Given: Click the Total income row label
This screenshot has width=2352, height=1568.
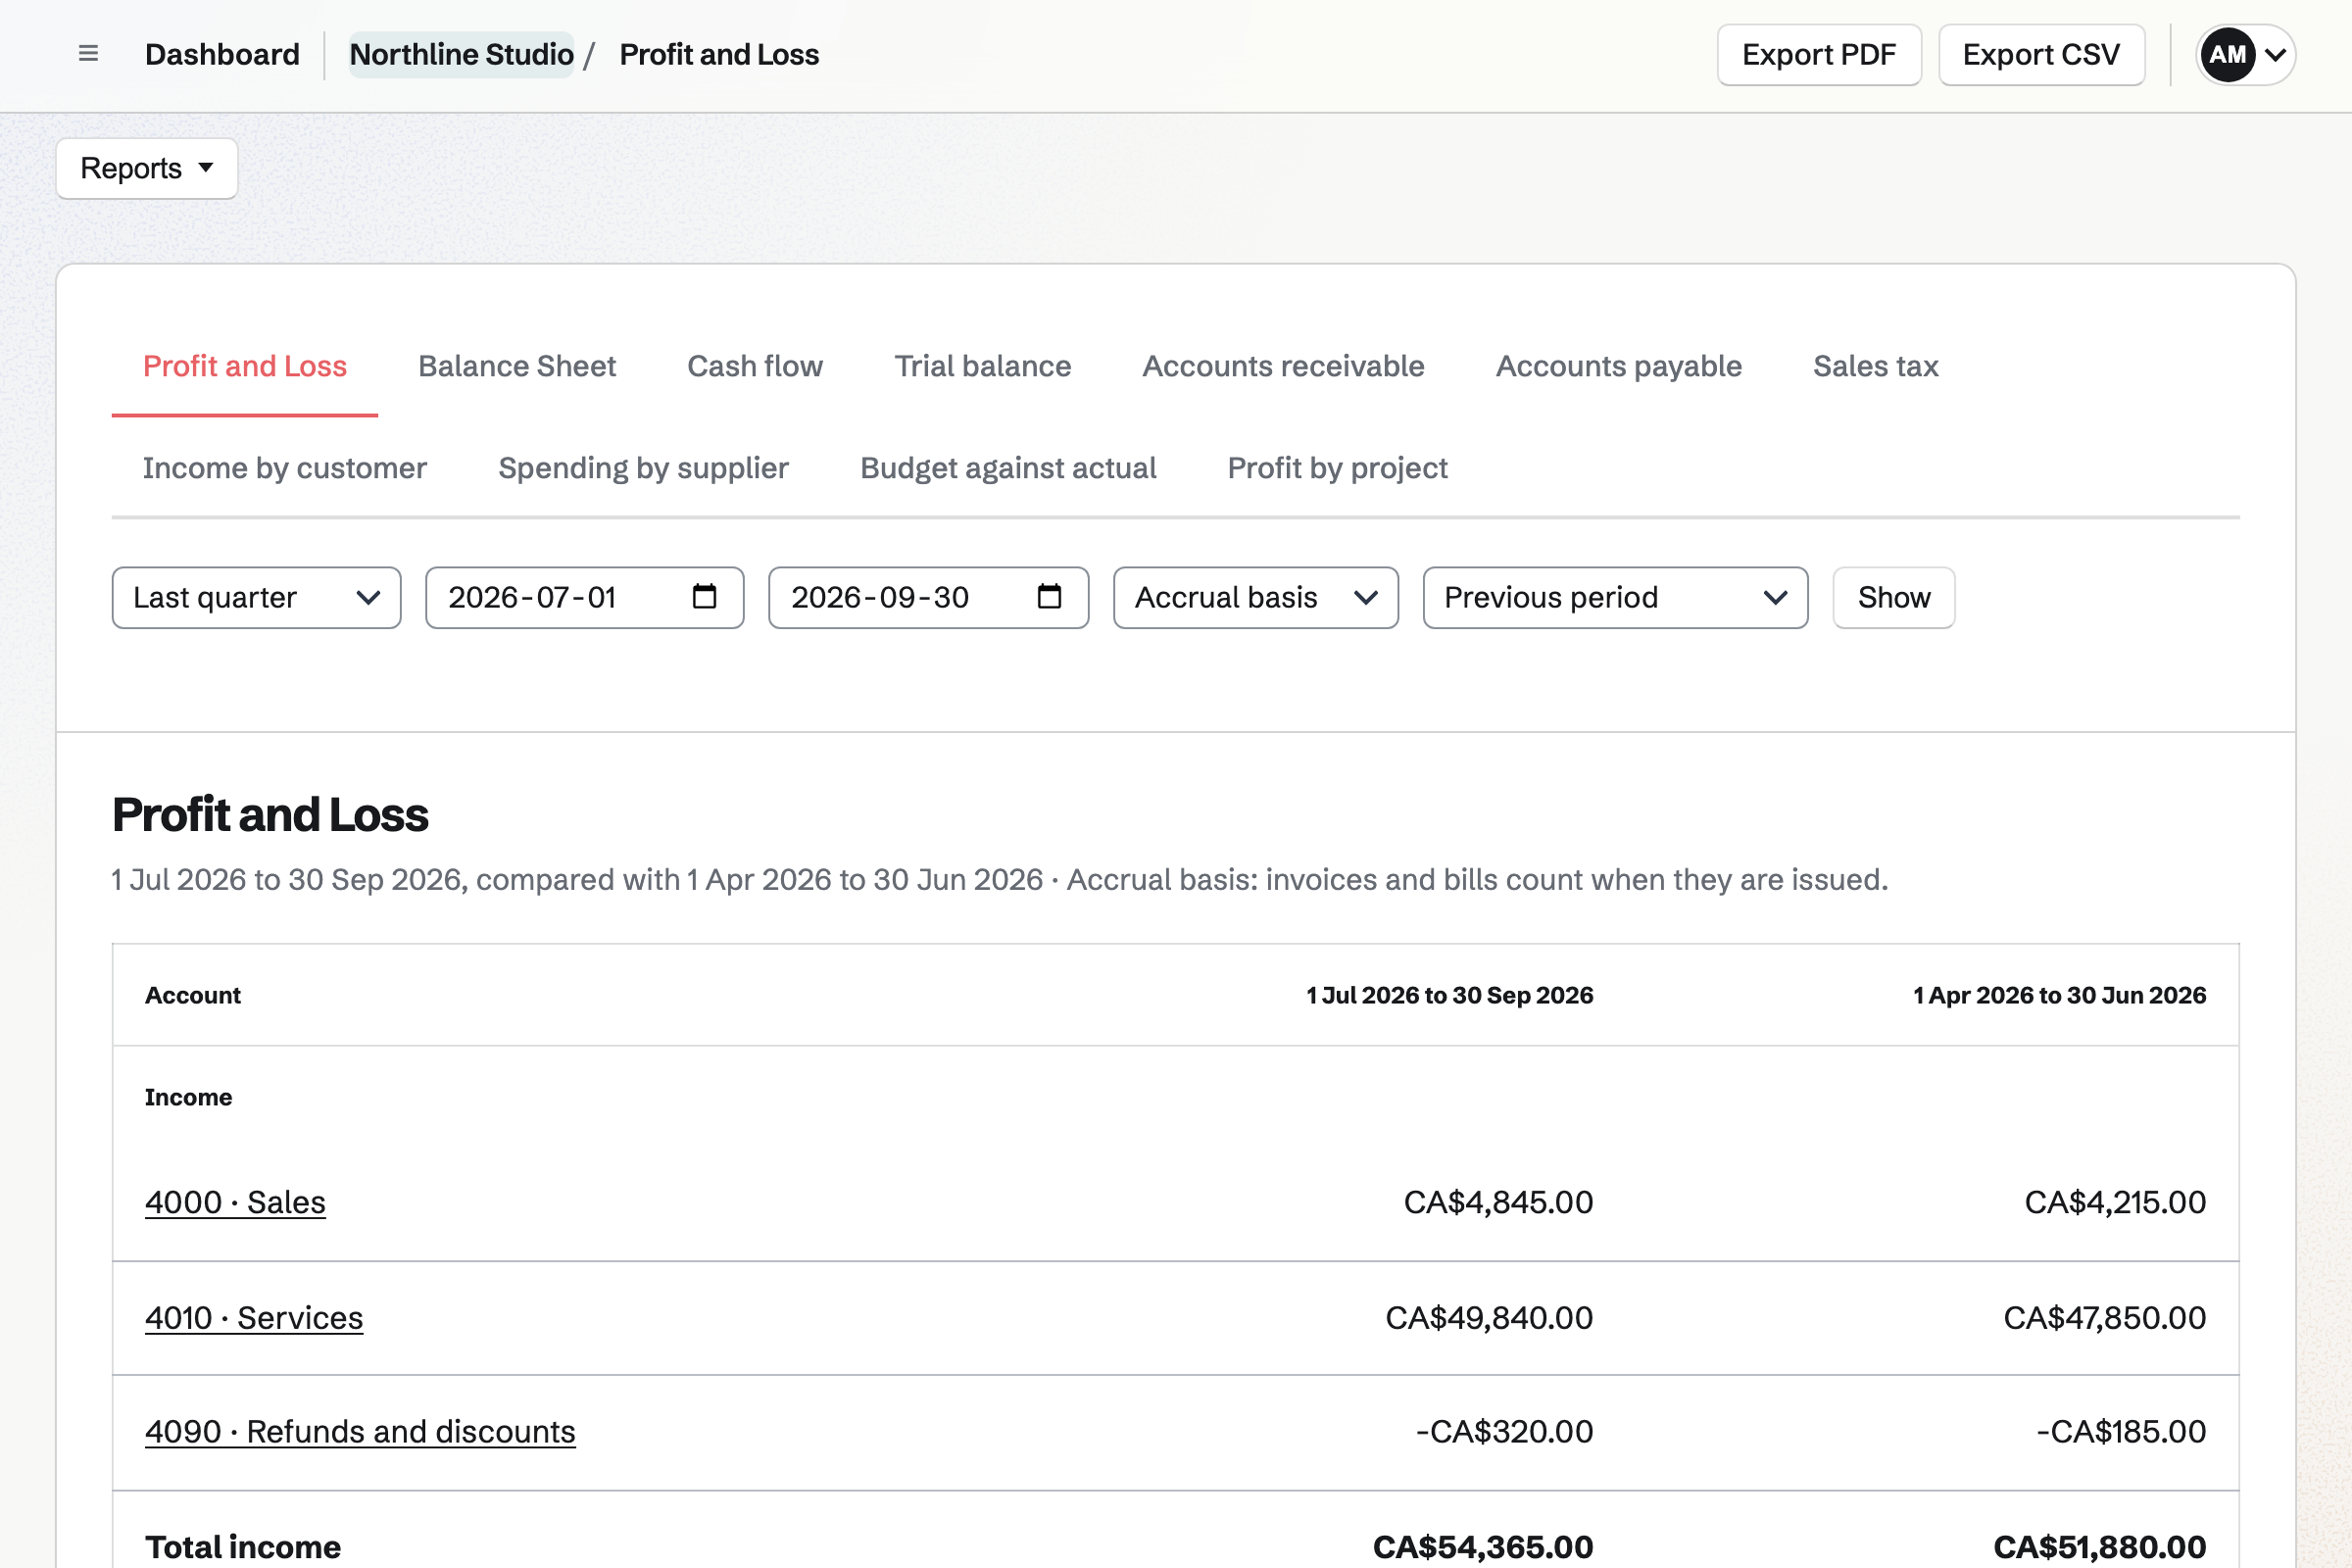Looking at the screenshot, I should [x=243, y=1547].
